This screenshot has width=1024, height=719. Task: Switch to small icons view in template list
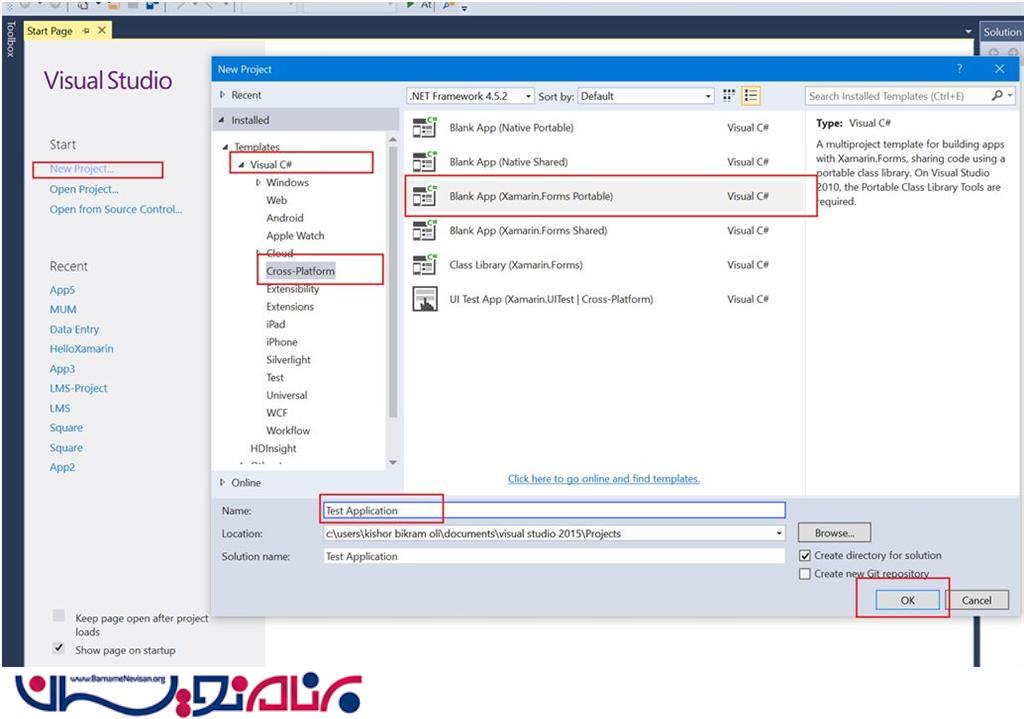pyautogui.click(x=729, y=96)
